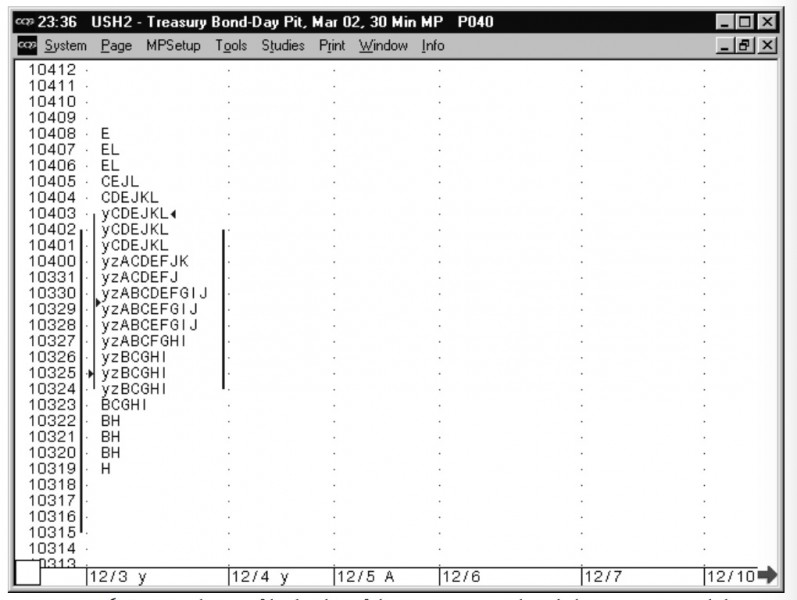797x600 pixels.
Task: Click the 23:36 clock in title bar
Action: pos(57,22)
